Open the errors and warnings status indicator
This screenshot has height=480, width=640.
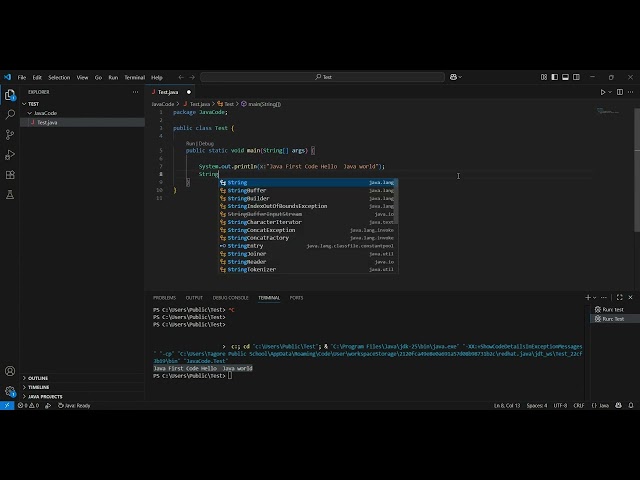29,405
